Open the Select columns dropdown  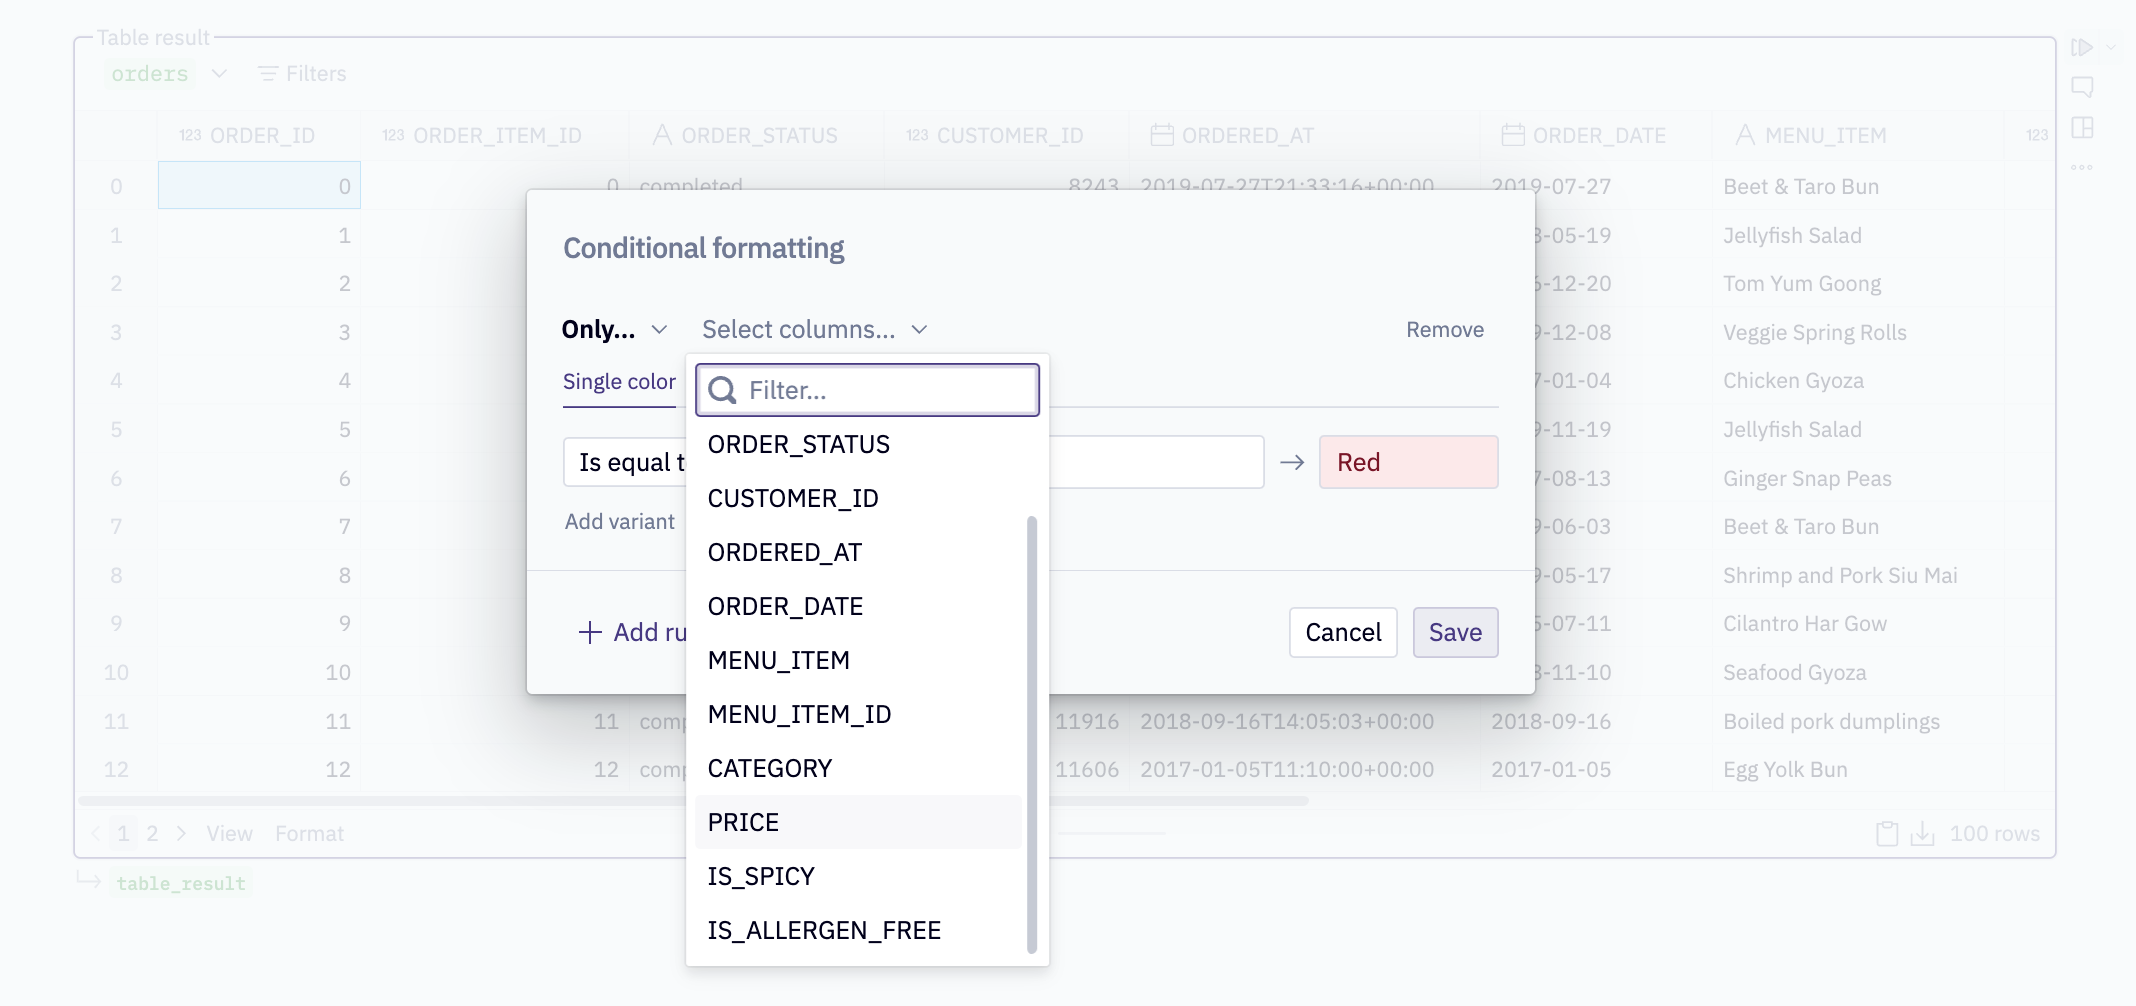pyautogui.click(x=815, y=330)
